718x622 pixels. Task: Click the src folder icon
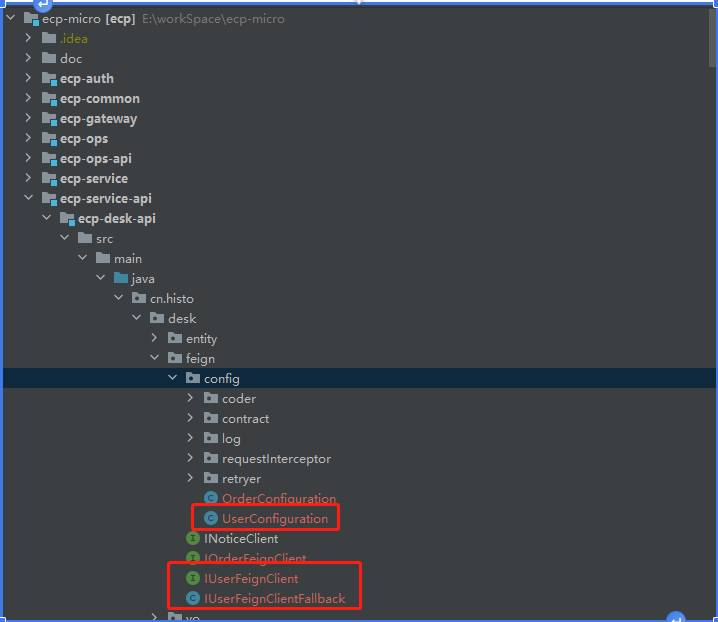click(85, 238)
